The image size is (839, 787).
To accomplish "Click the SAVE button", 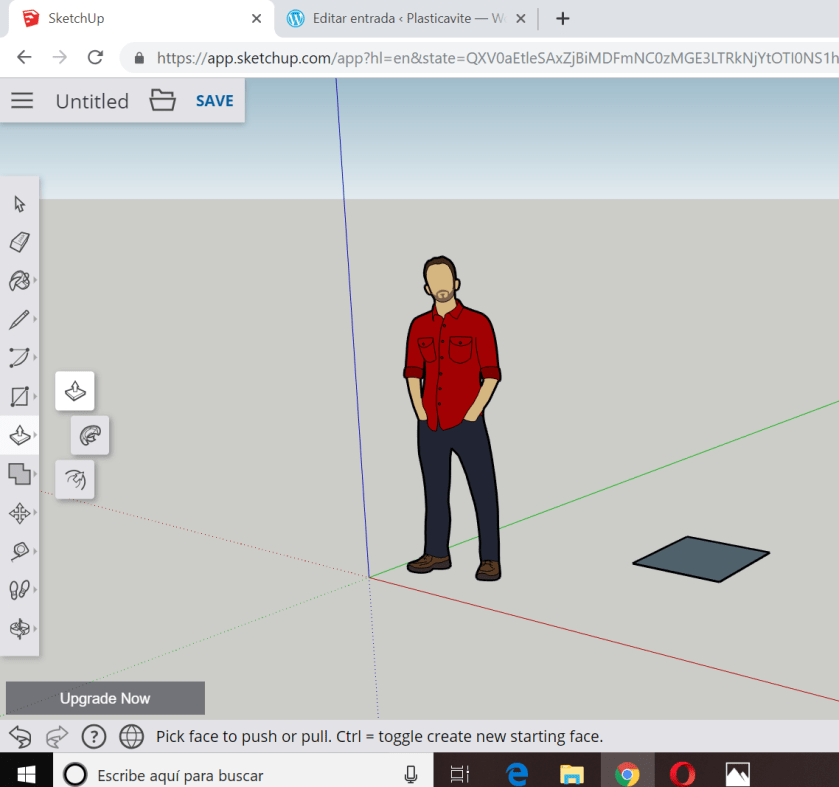I will coord(214,101).
